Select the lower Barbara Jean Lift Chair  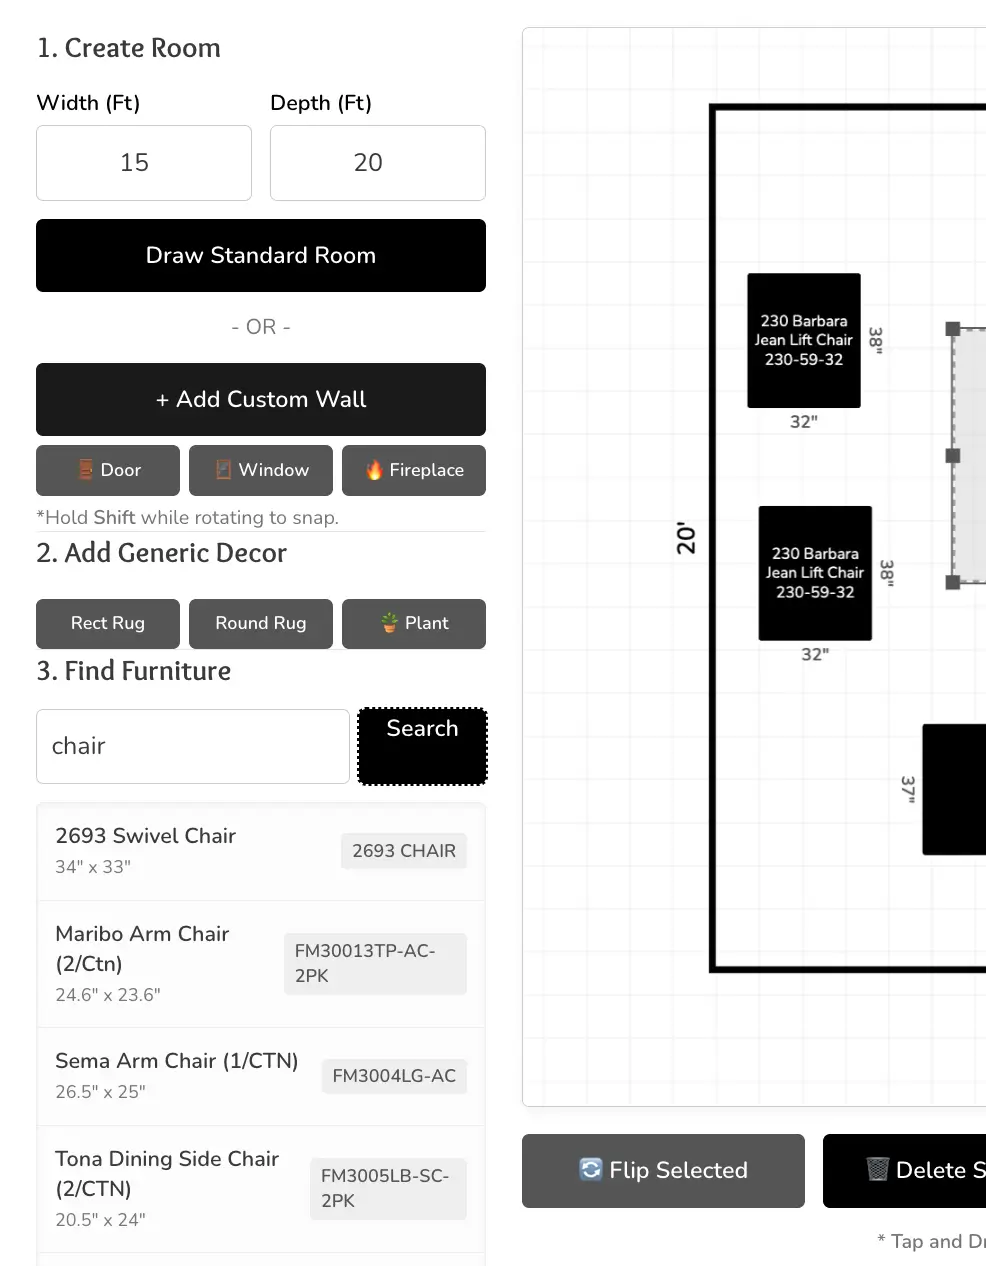(x=815, y=573)
